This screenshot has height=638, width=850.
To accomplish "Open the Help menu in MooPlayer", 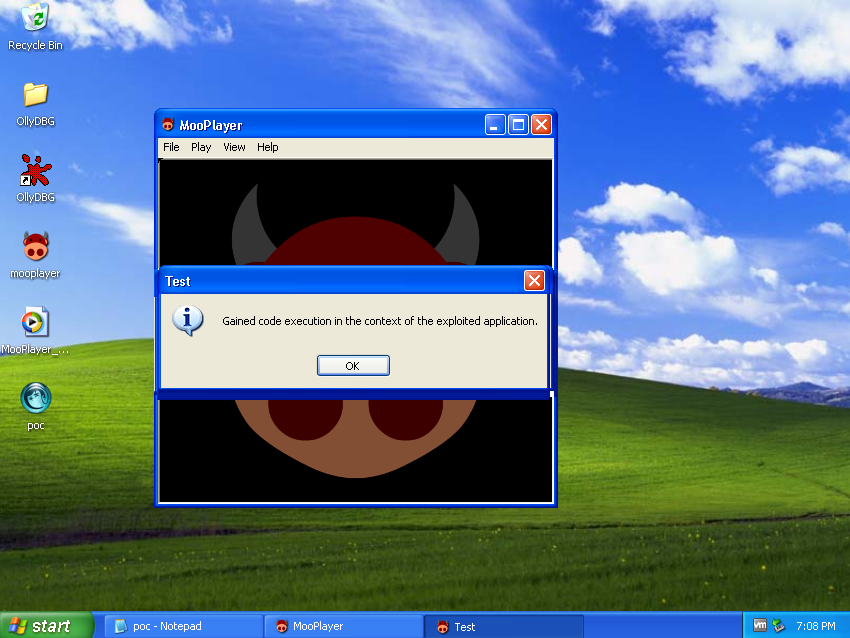I will [x=268, y=147].
